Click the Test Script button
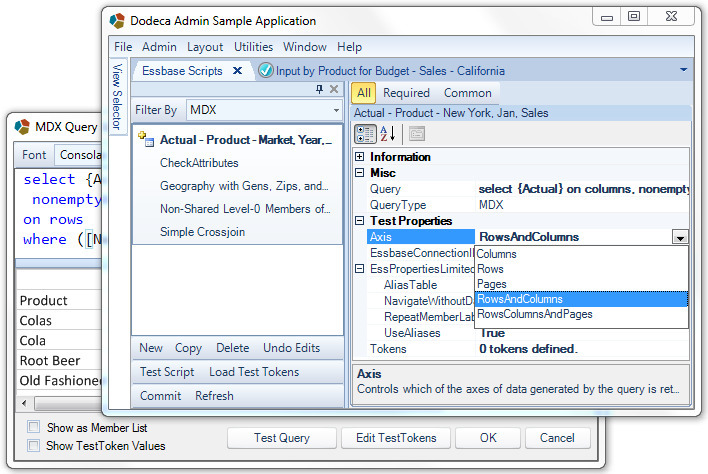708x474 pixels. click(x=167, y=372)
